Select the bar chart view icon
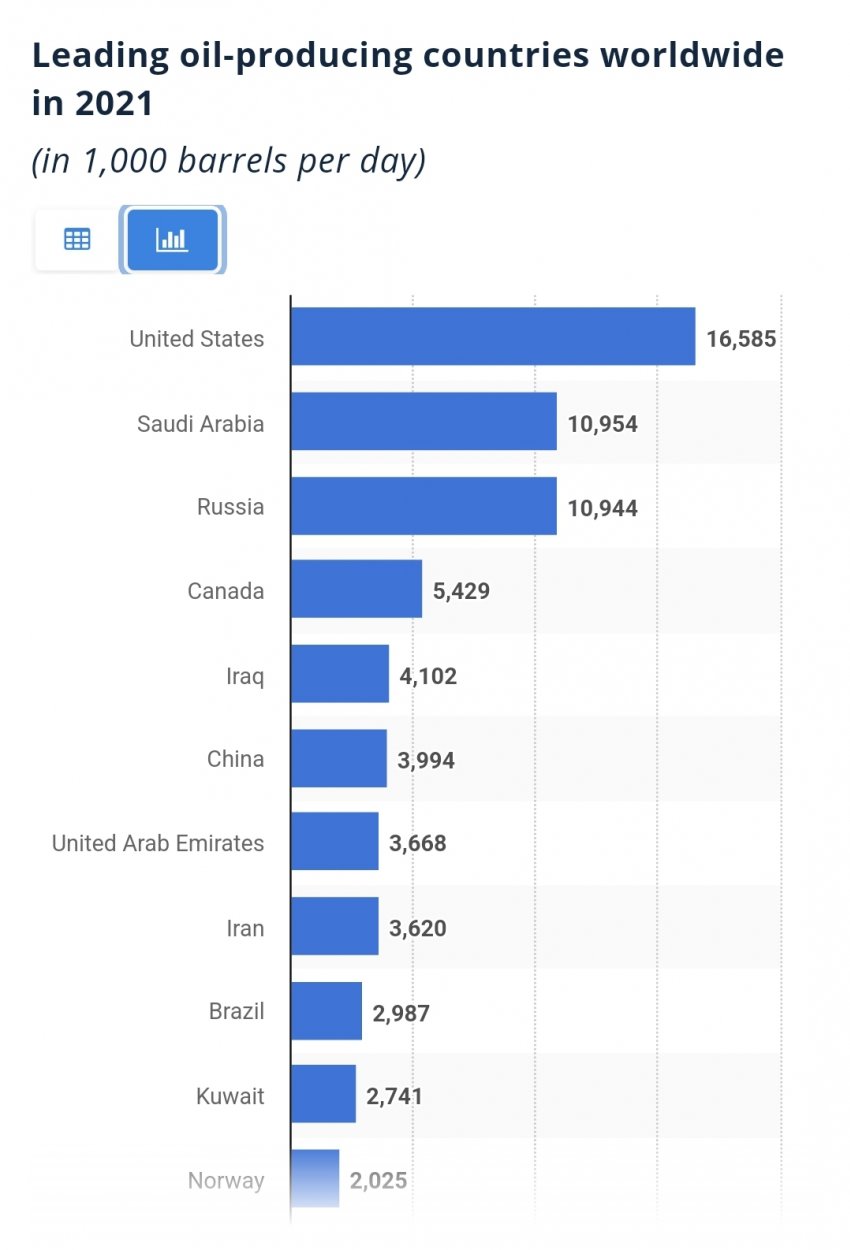 172,240
